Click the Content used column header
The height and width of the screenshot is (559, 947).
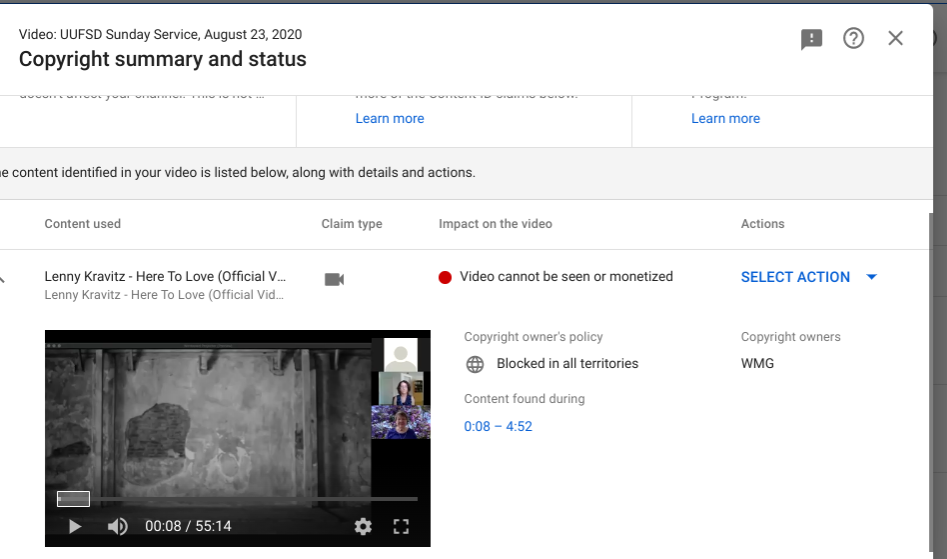83,224
